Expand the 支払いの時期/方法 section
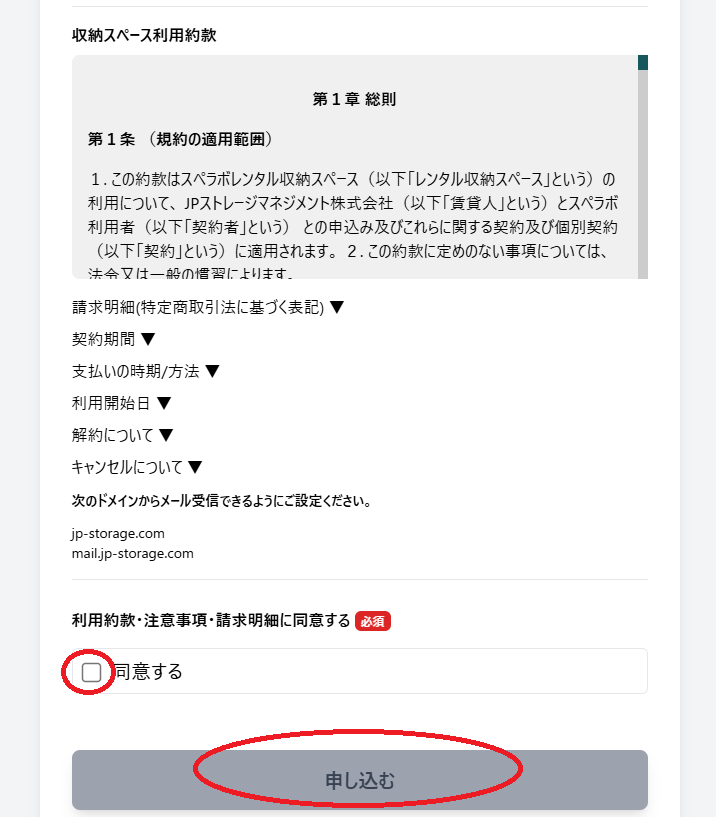 (145, 371)
